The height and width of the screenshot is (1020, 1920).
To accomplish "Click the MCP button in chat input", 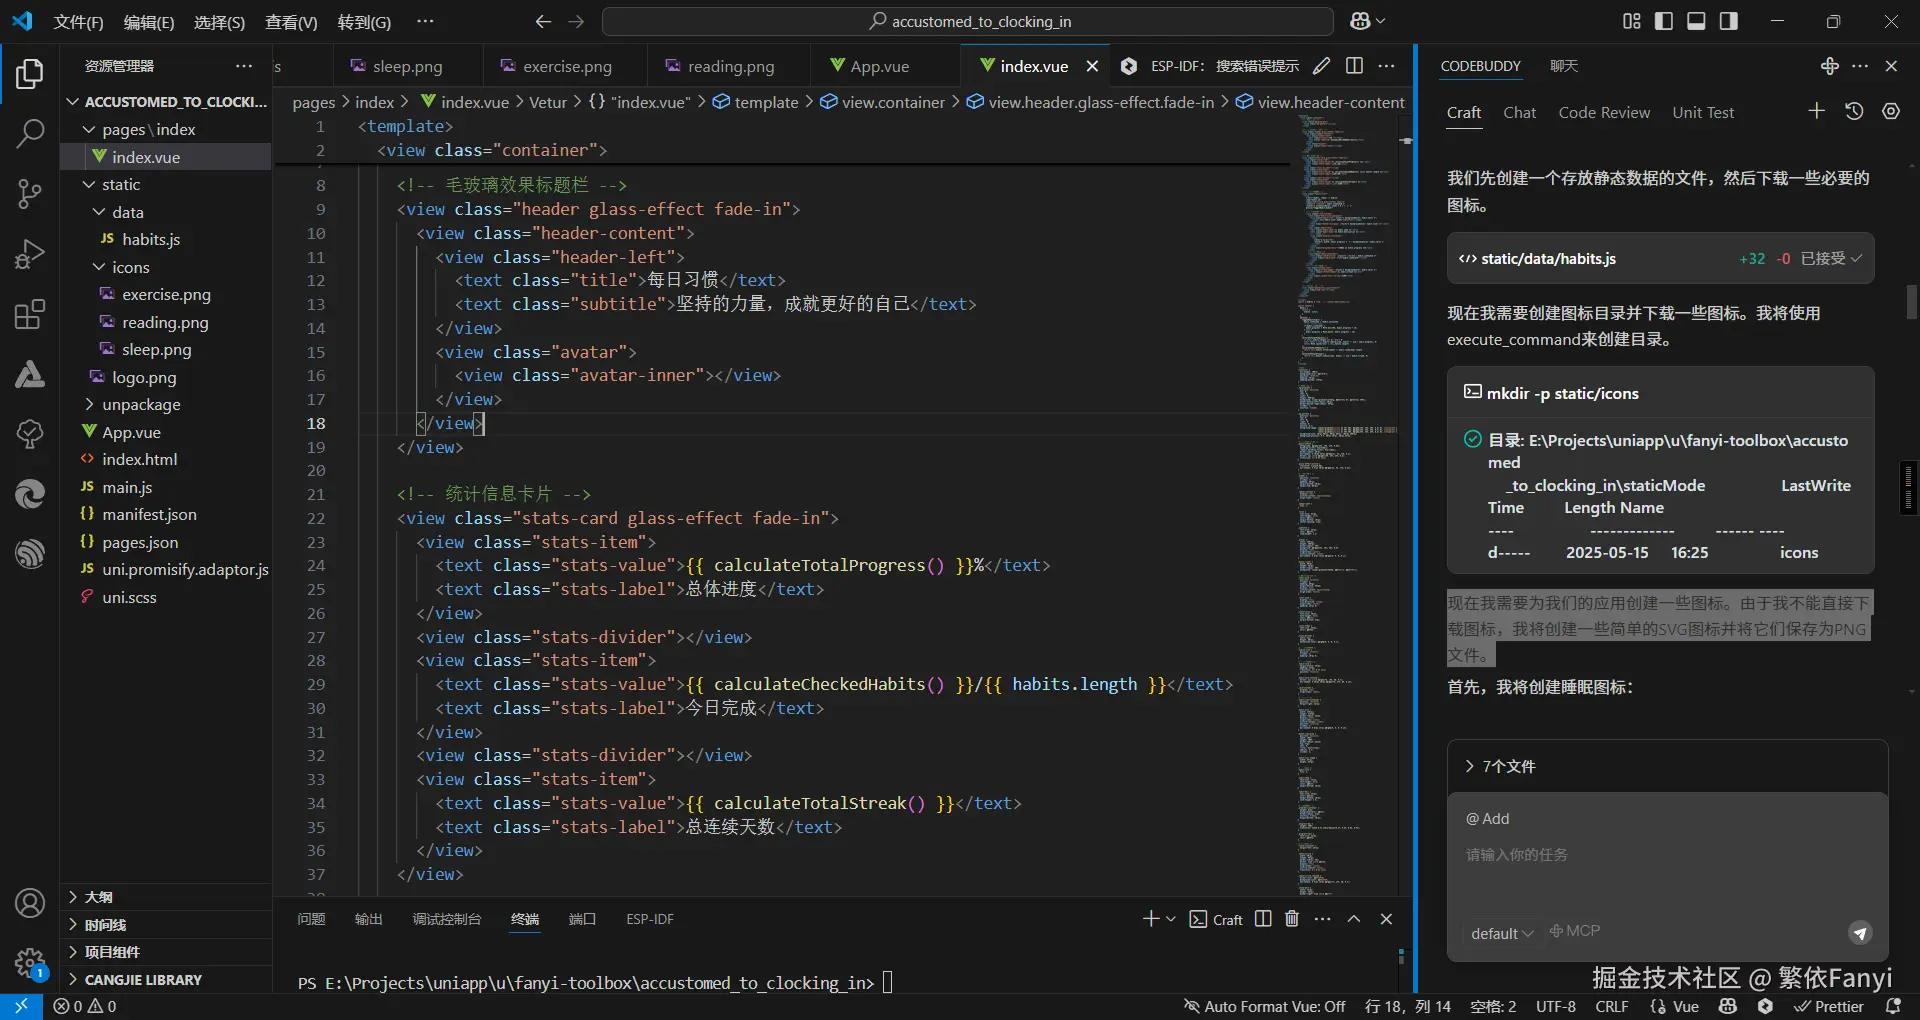I will [x=1575, y=931].
